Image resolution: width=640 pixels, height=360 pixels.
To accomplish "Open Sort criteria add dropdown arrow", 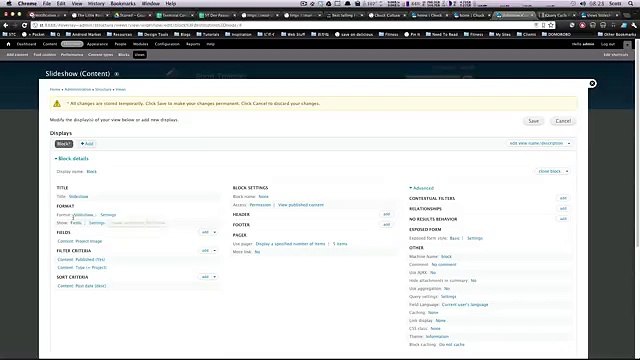I will (x=215, y=277).
